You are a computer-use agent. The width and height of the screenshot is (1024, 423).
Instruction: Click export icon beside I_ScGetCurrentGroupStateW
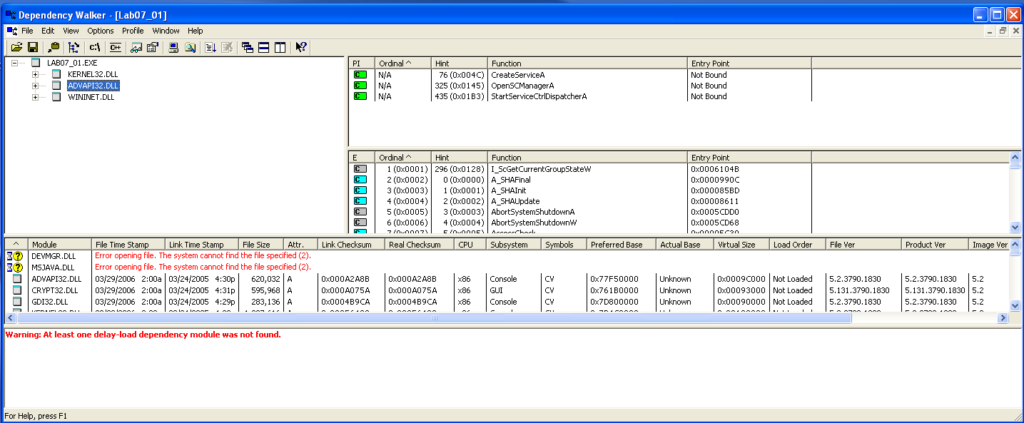tap(359, 169)
